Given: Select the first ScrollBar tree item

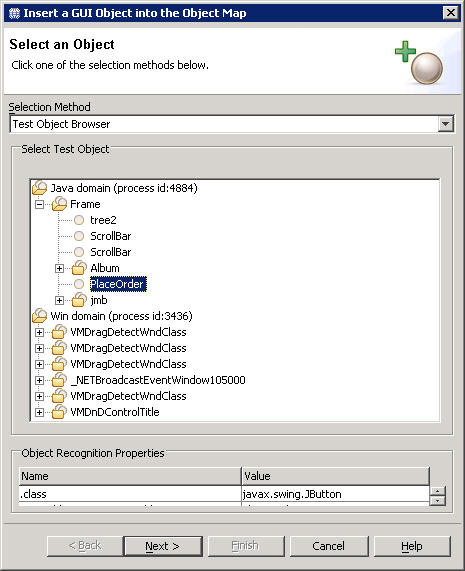Looking at the screenshot, I should 110,236.
